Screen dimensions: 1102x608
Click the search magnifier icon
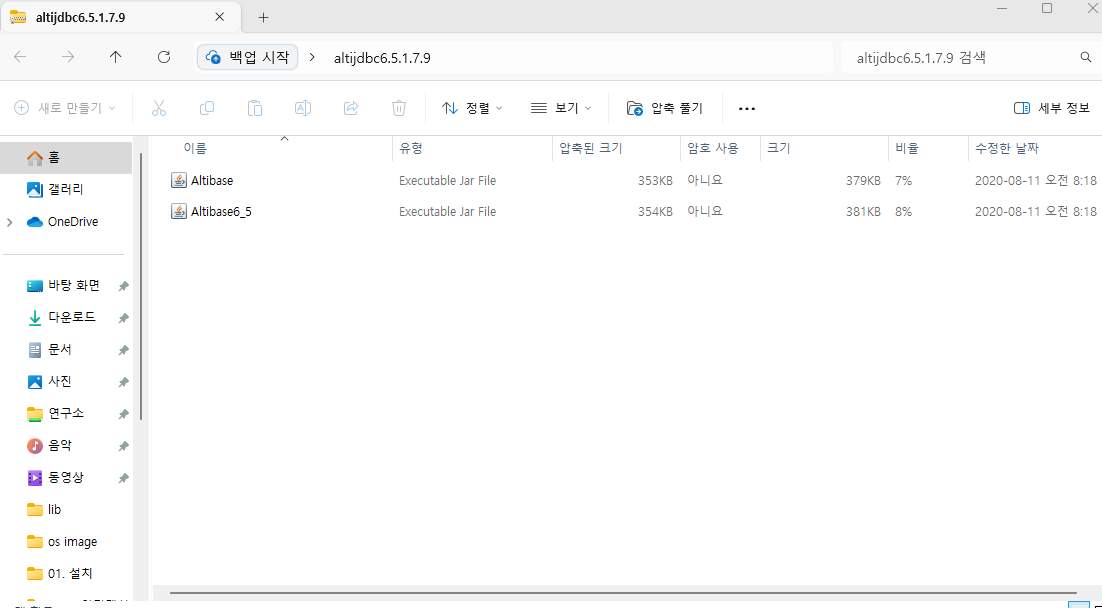point(1086,58)
